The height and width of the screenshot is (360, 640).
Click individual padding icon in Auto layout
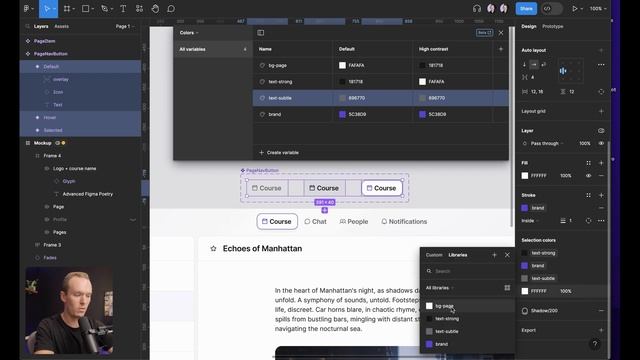(x=601, y=92)
